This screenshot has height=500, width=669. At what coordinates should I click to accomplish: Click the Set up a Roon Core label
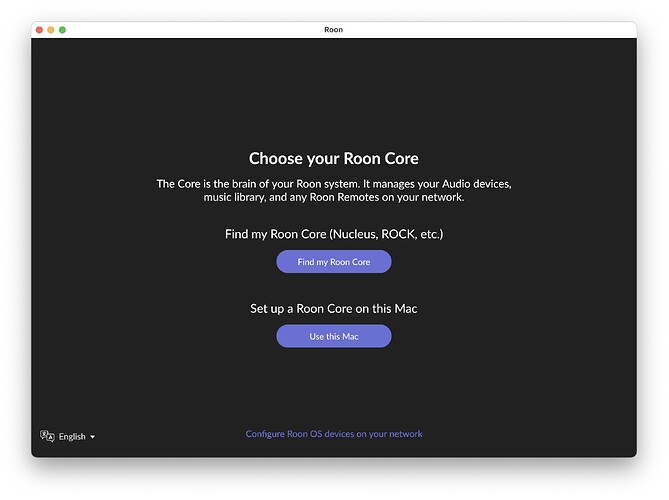333,309
